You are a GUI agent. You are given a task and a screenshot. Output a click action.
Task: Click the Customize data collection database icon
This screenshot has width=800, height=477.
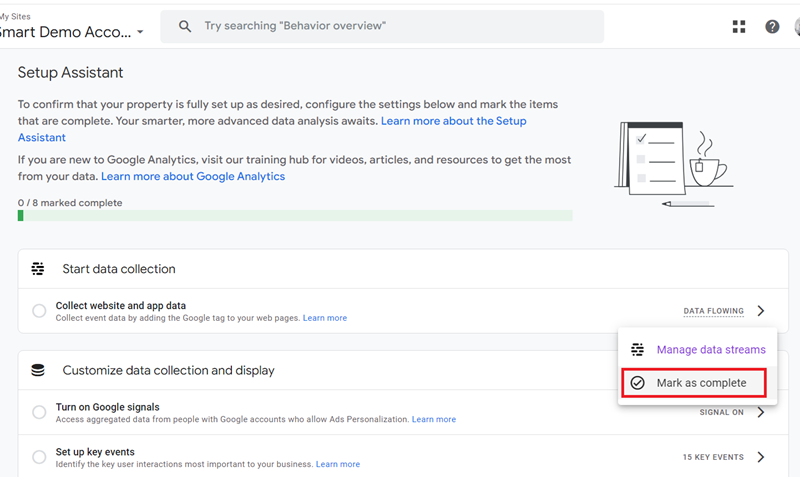[x=38, y=370]
